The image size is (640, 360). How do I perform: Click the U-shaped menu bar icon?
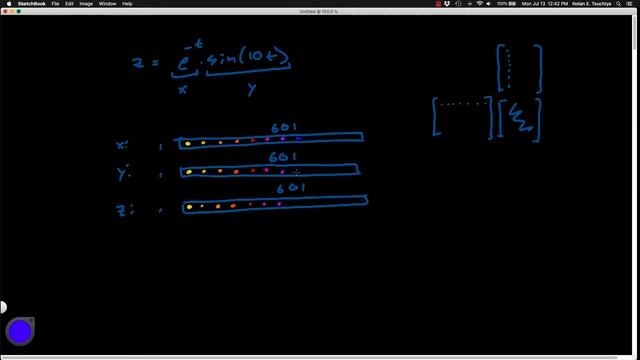(447, 4)
